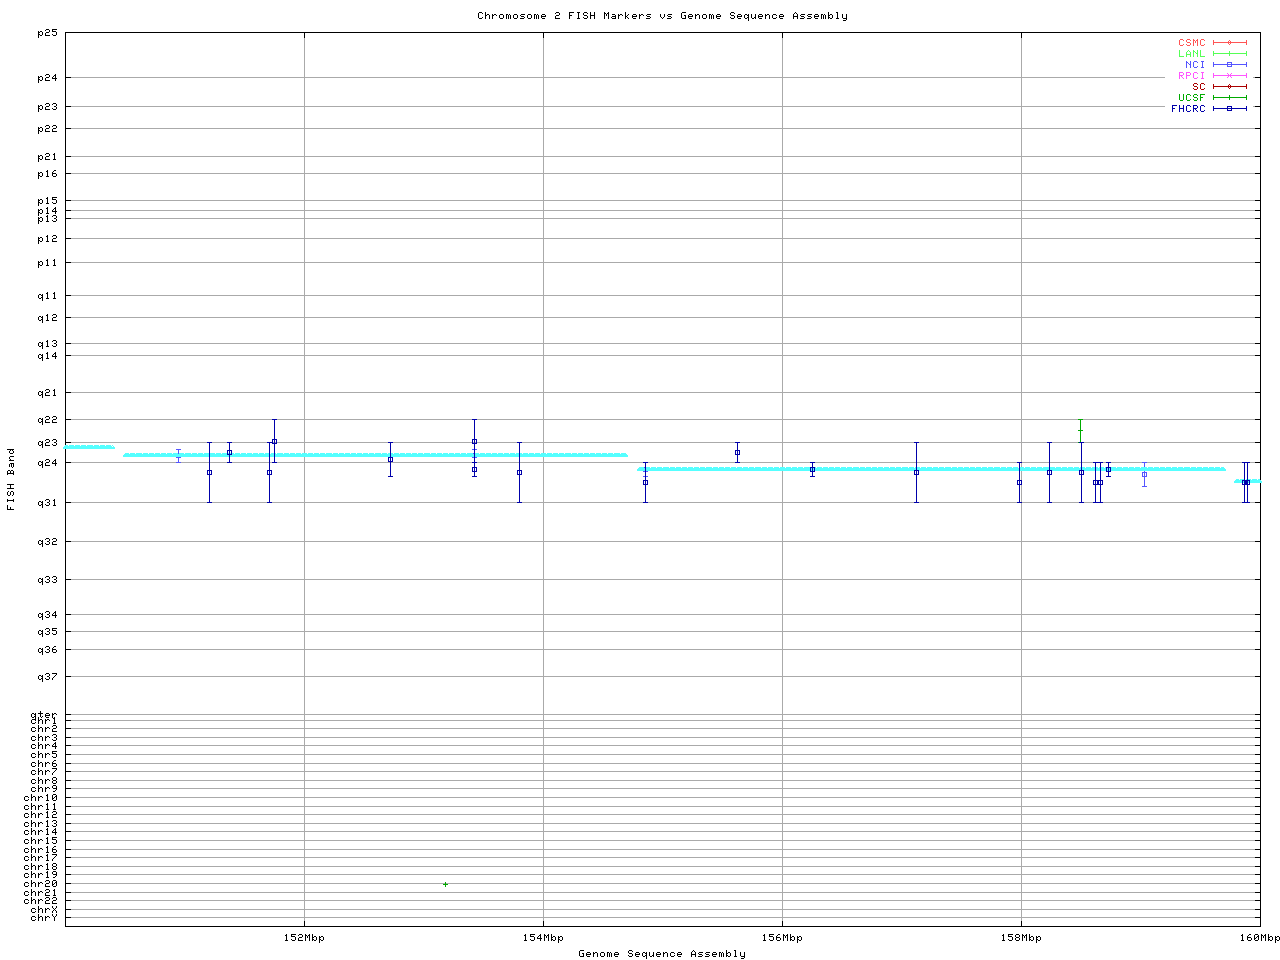This screenshot has width=1280, height=960.
Task: Click the RPCI legend cross marker
Action: click(1229, 76)
